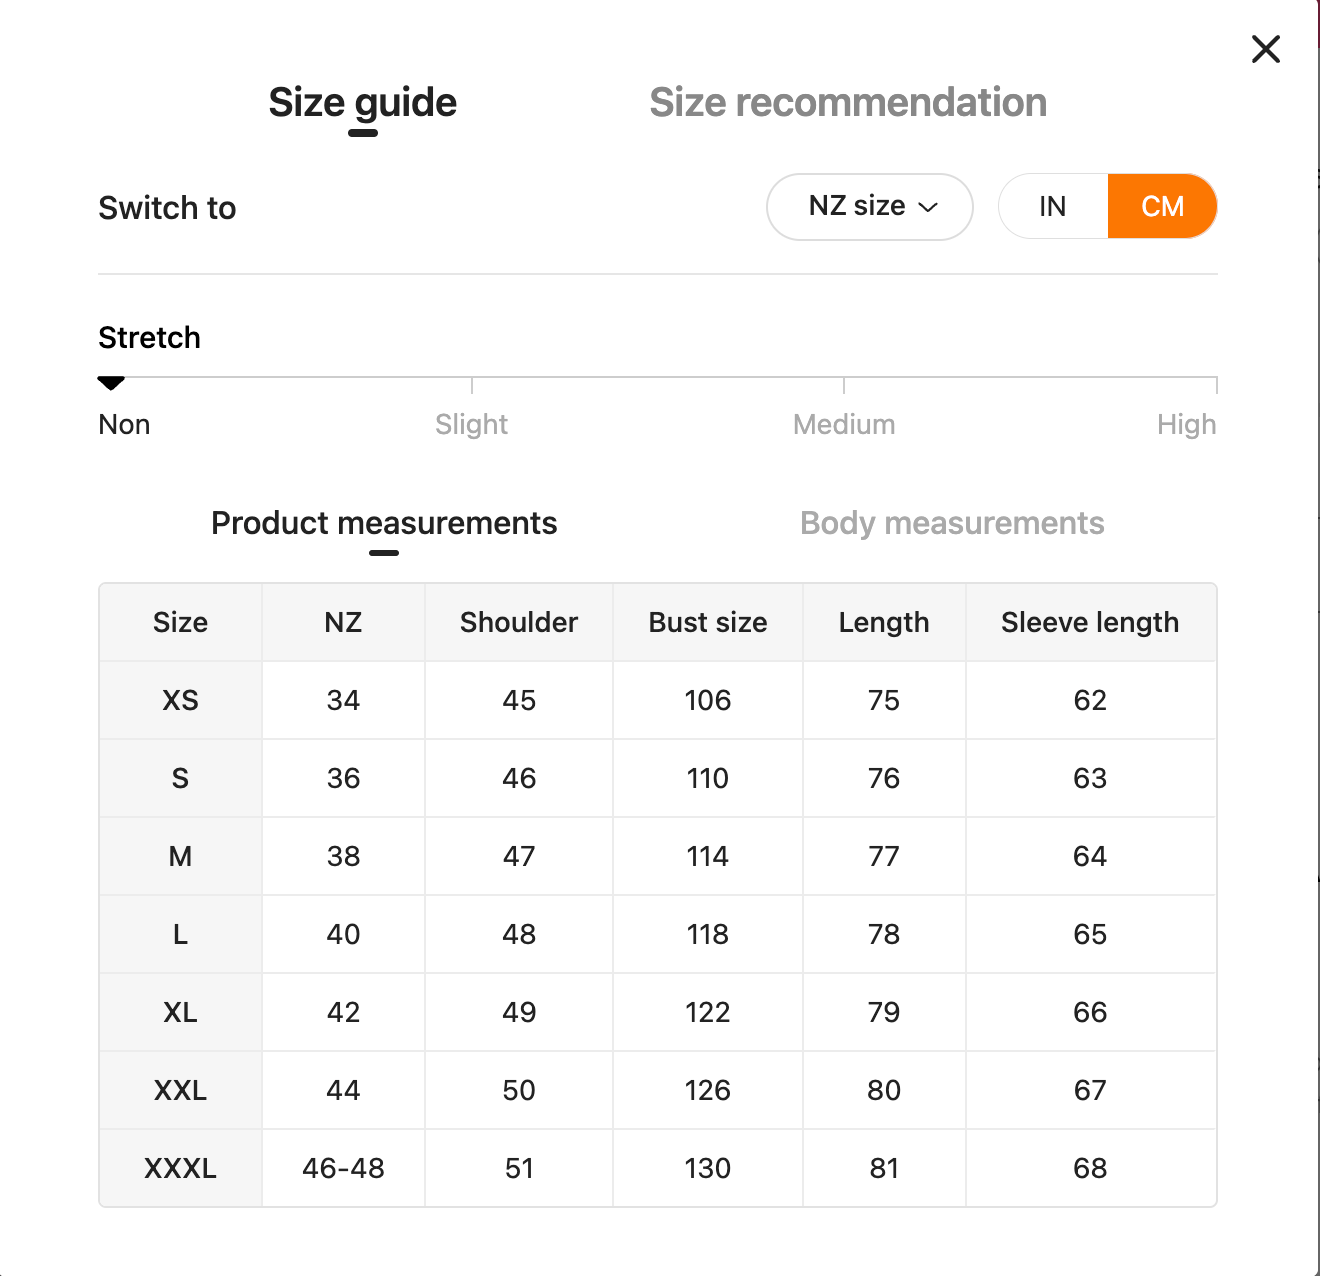Image resolution: width=1320 pixels, height=1276 pixels.
Task: Click the Sleeve length column header
Action: tap(1090, 622)
